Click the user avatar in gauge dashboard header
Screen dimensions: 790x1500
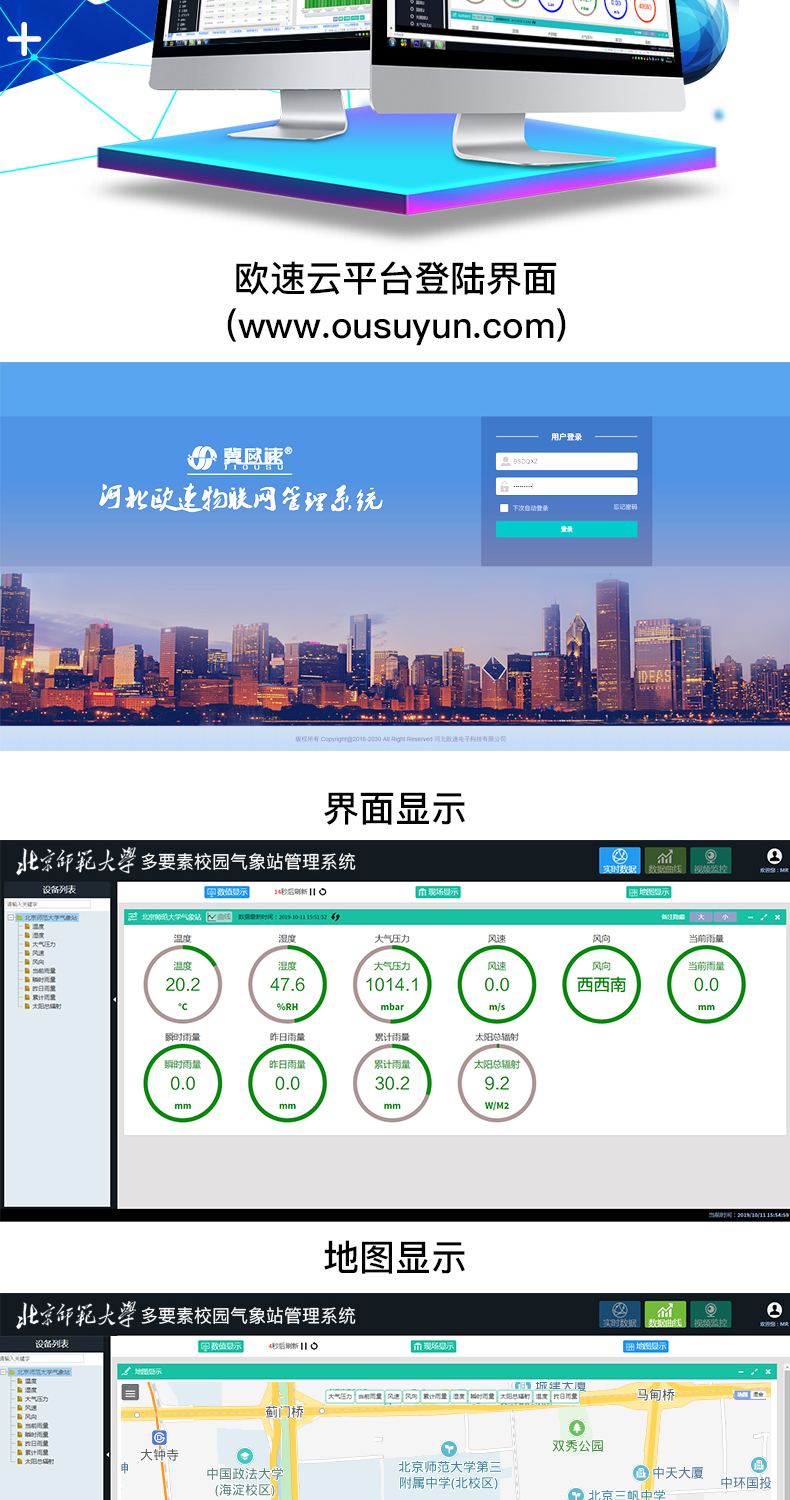tap(774, 857)
